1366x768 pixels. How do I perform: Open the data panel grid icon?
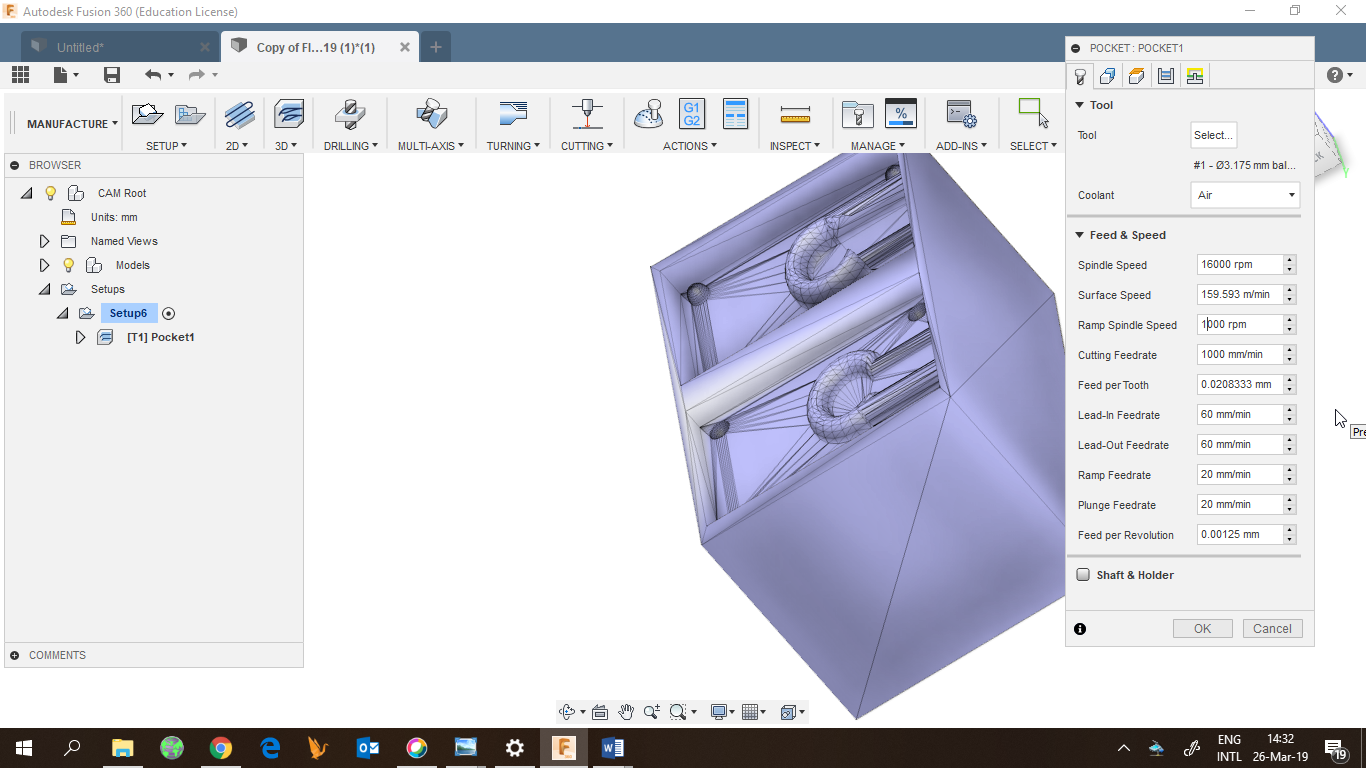(20, 75)
